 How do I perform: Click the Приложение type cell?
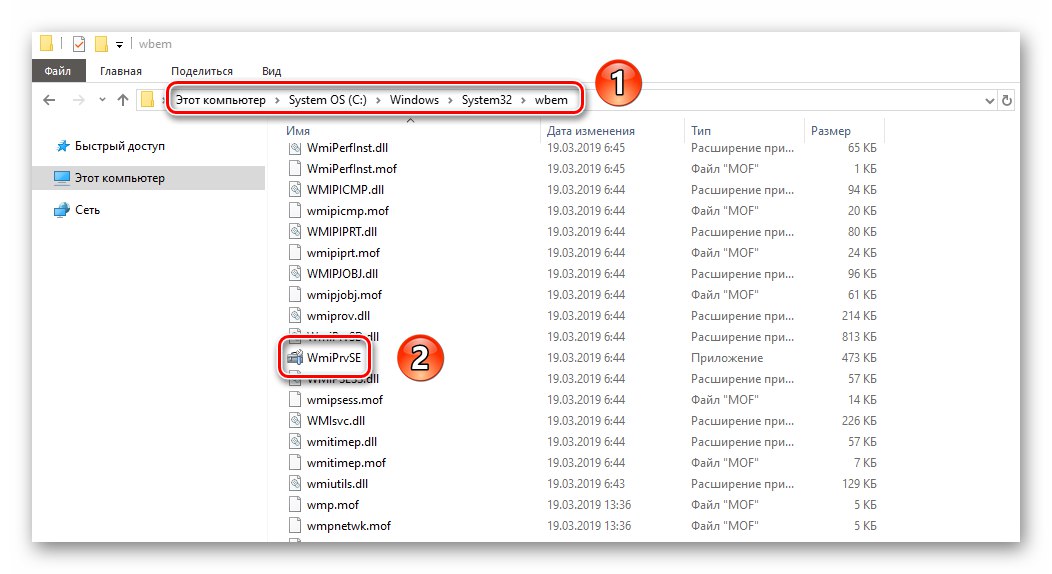[727, 358]
